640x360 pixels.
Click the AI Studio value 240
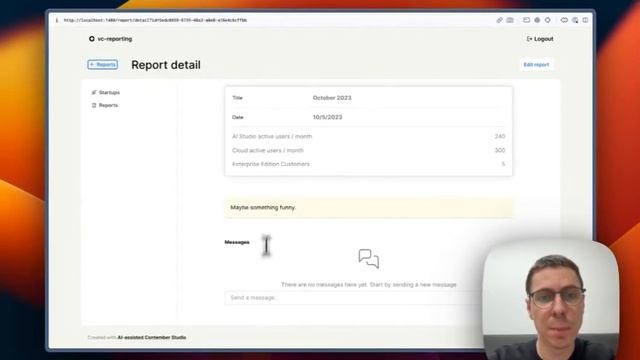(x=500, y=136)
